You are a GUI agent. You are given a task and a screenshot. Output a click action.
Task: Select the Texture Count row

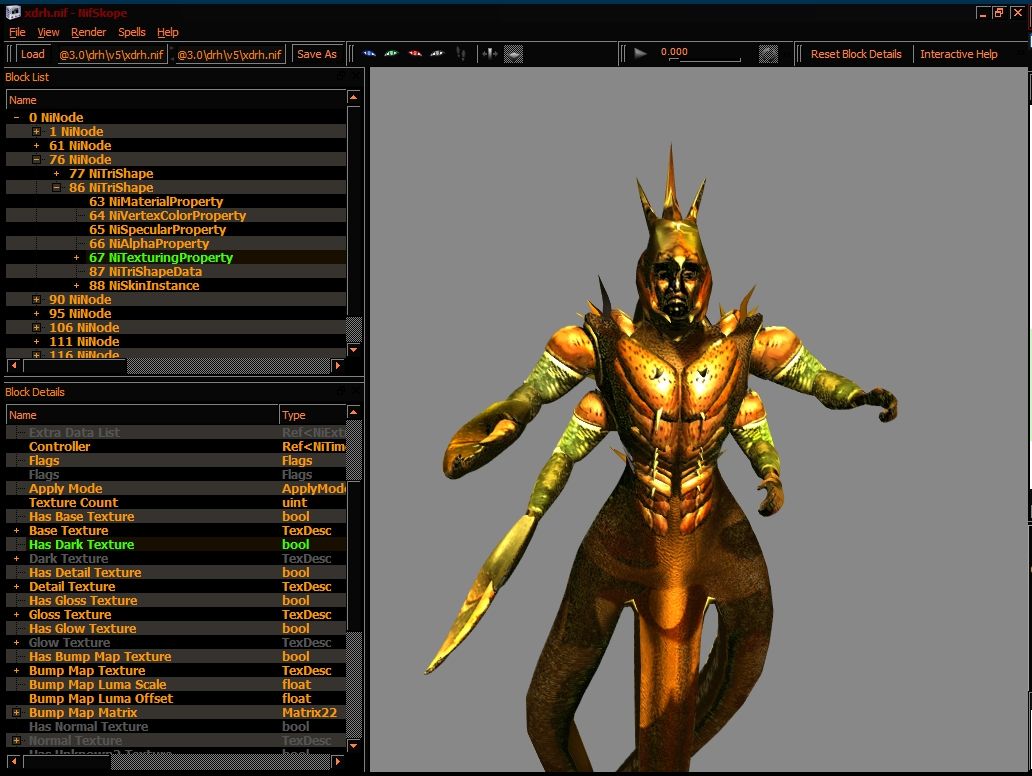(176, 503)
